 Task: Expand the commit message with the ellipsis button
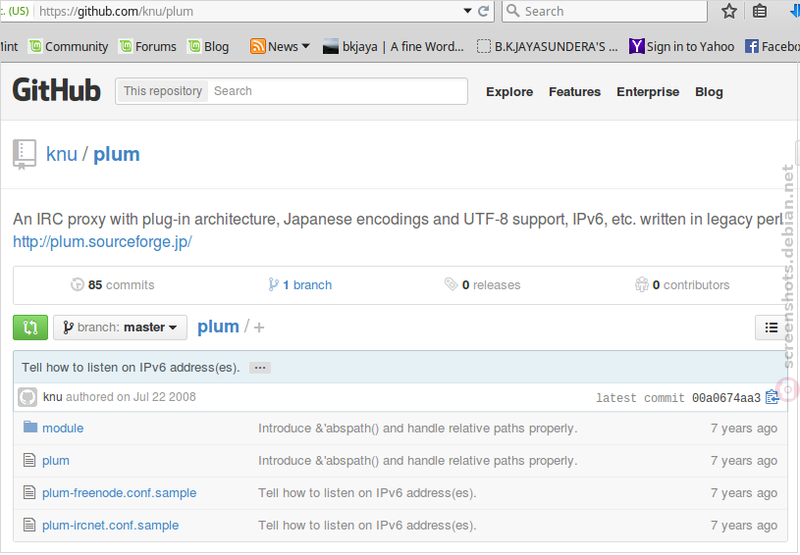click(260, 368)
